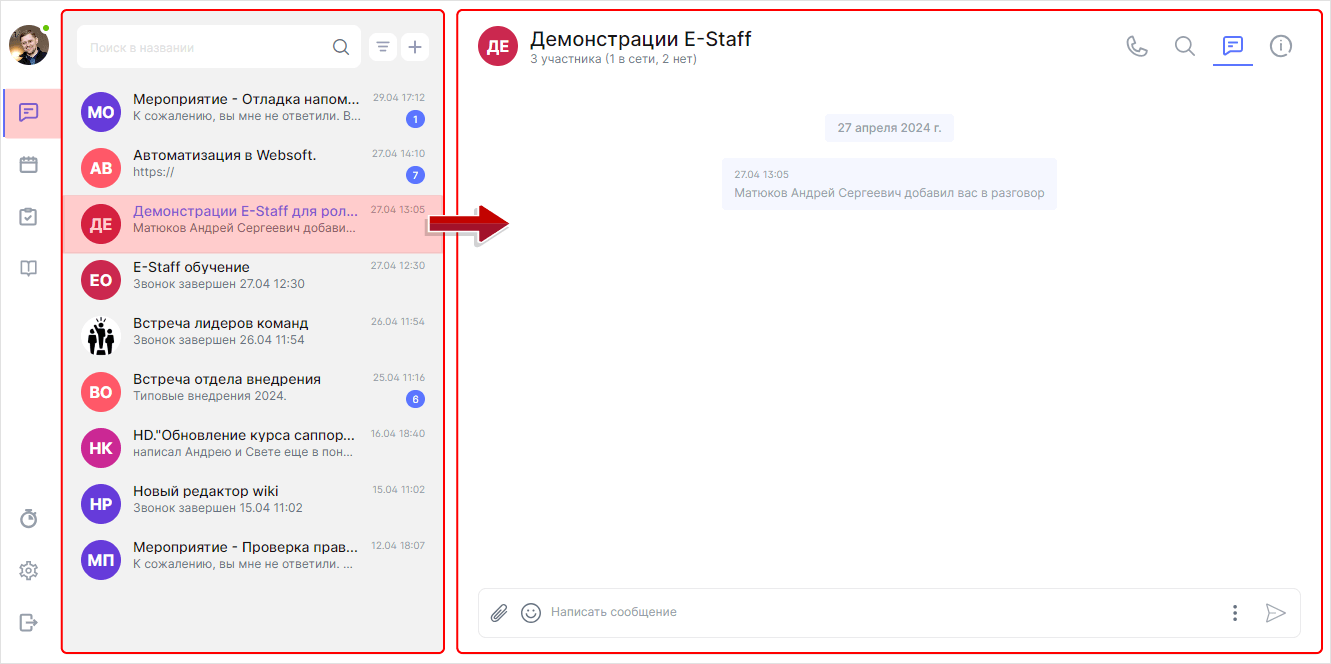The image size is (1331, 664).
Task: Switch to the chat info tab
Action: (x=1281, y=45)
